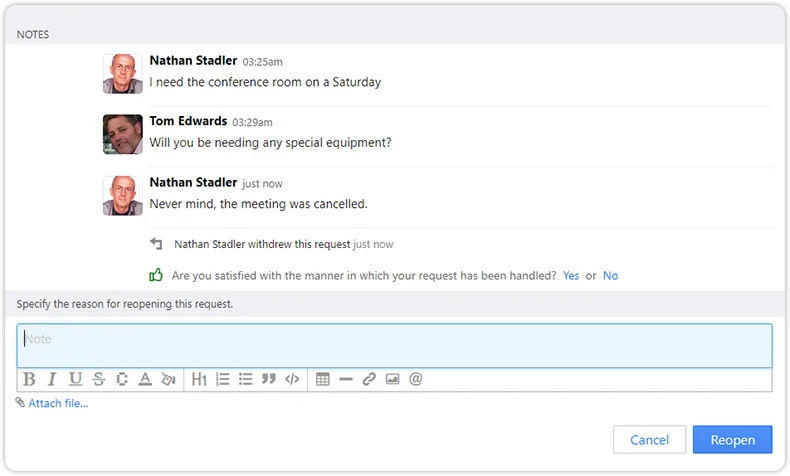Add a hyperlink to the note
Screen dimensions: 790x476
[x=369, y=379]
